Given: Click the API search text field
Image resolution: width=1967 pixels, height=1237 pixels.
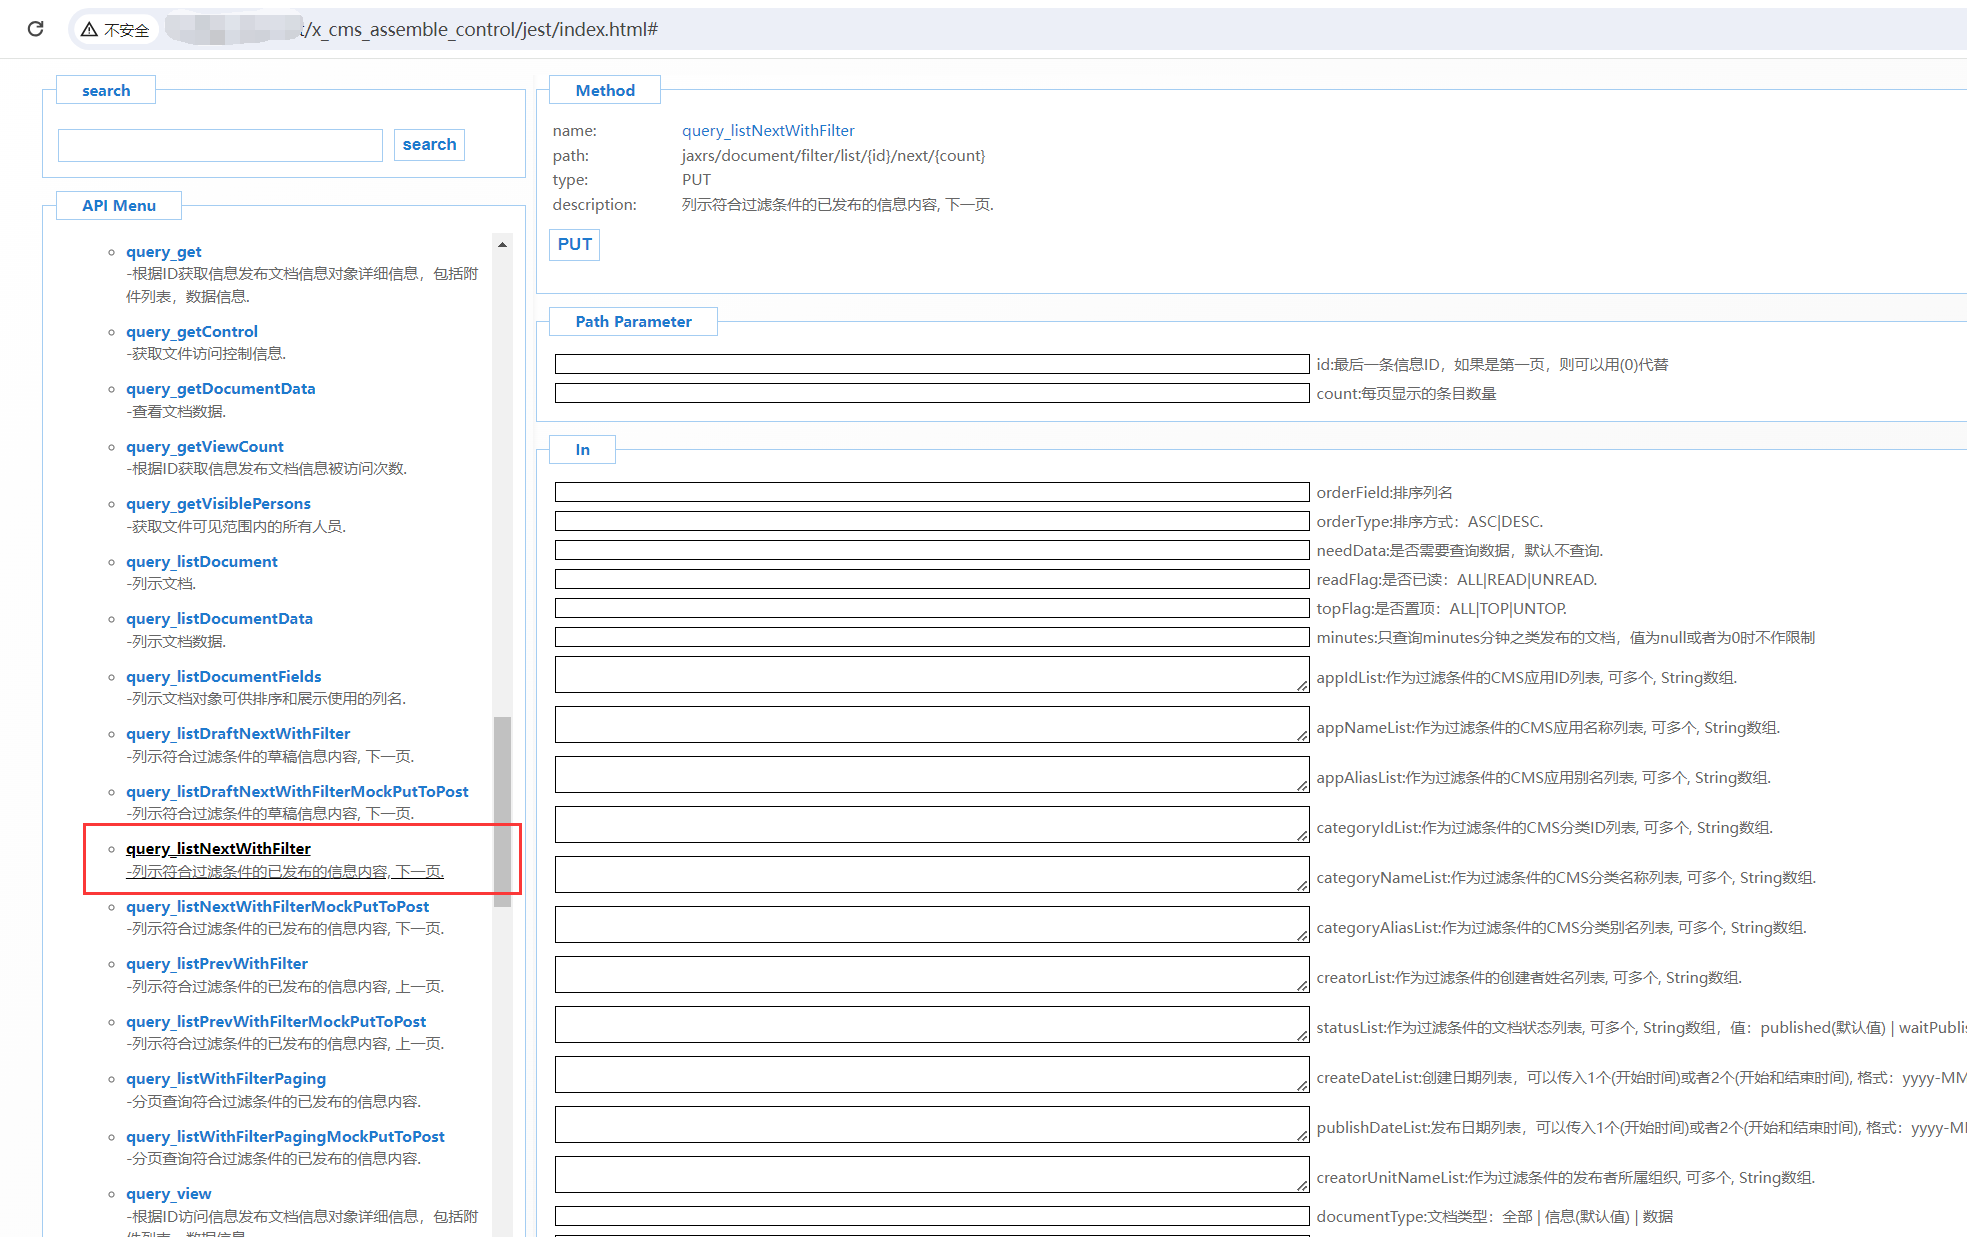Looking at the screenshot, I should (220, 145).
